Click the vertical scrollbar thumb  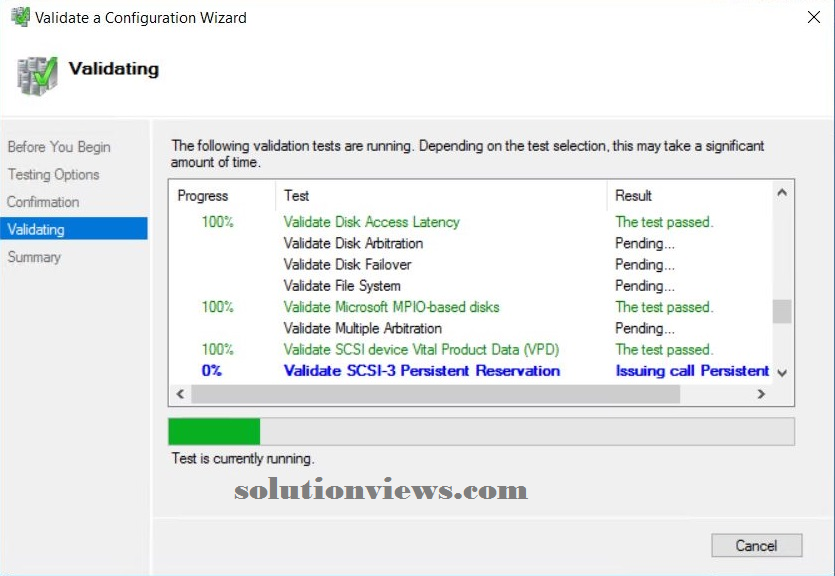coord(782,311)
